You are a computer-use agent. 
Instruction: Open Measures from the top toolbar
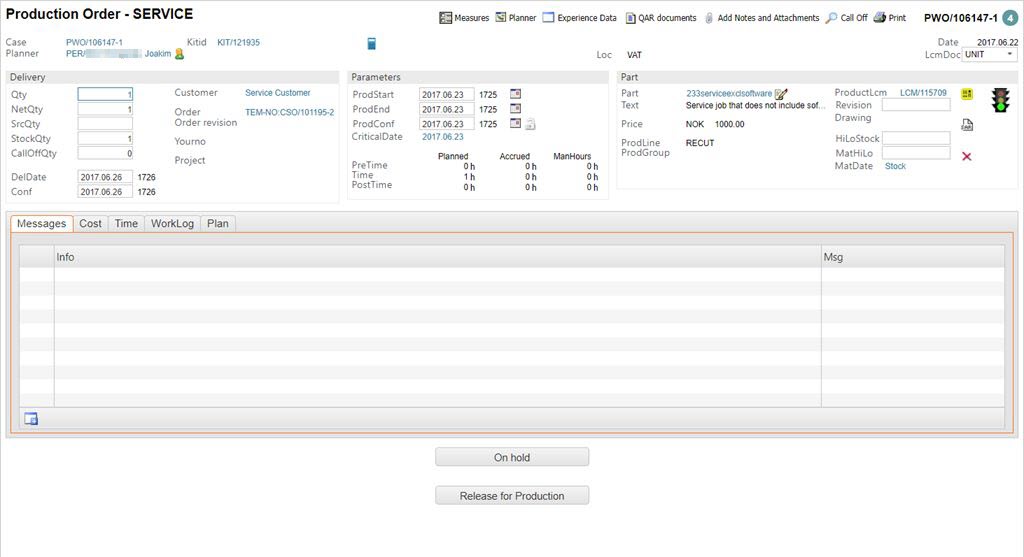click(446, 18)
